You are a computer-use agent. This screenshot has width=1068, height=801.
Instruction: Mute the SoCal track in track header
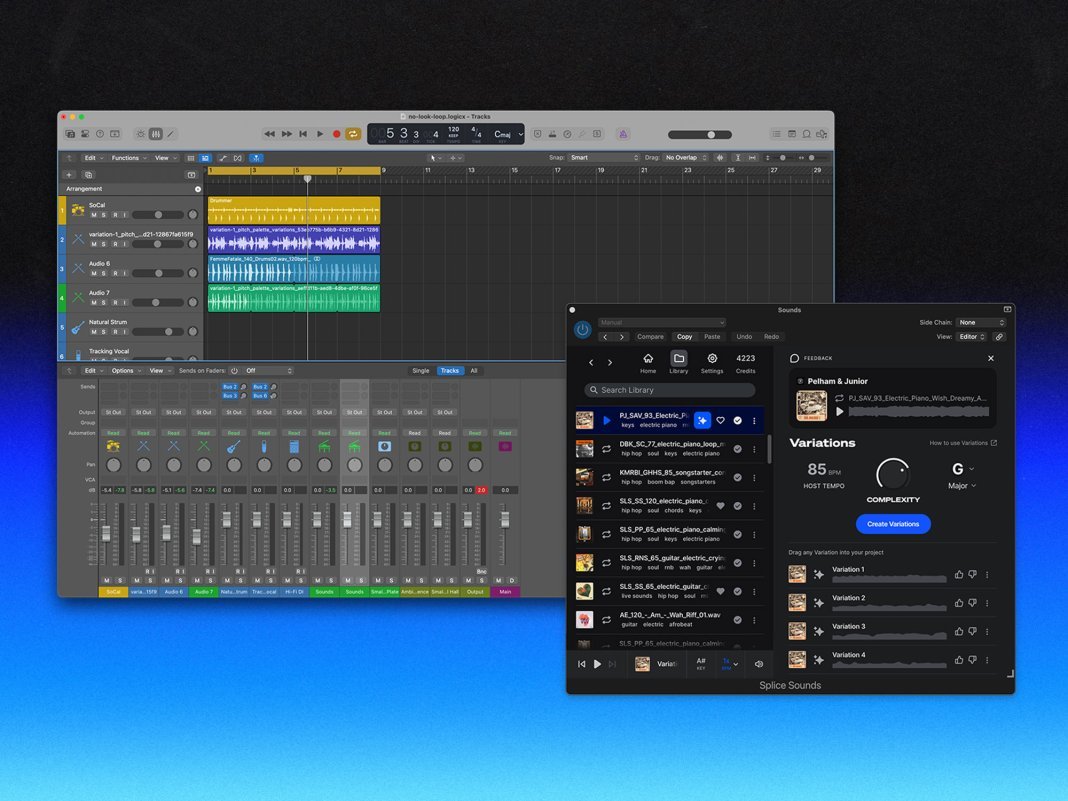(94, 215)
